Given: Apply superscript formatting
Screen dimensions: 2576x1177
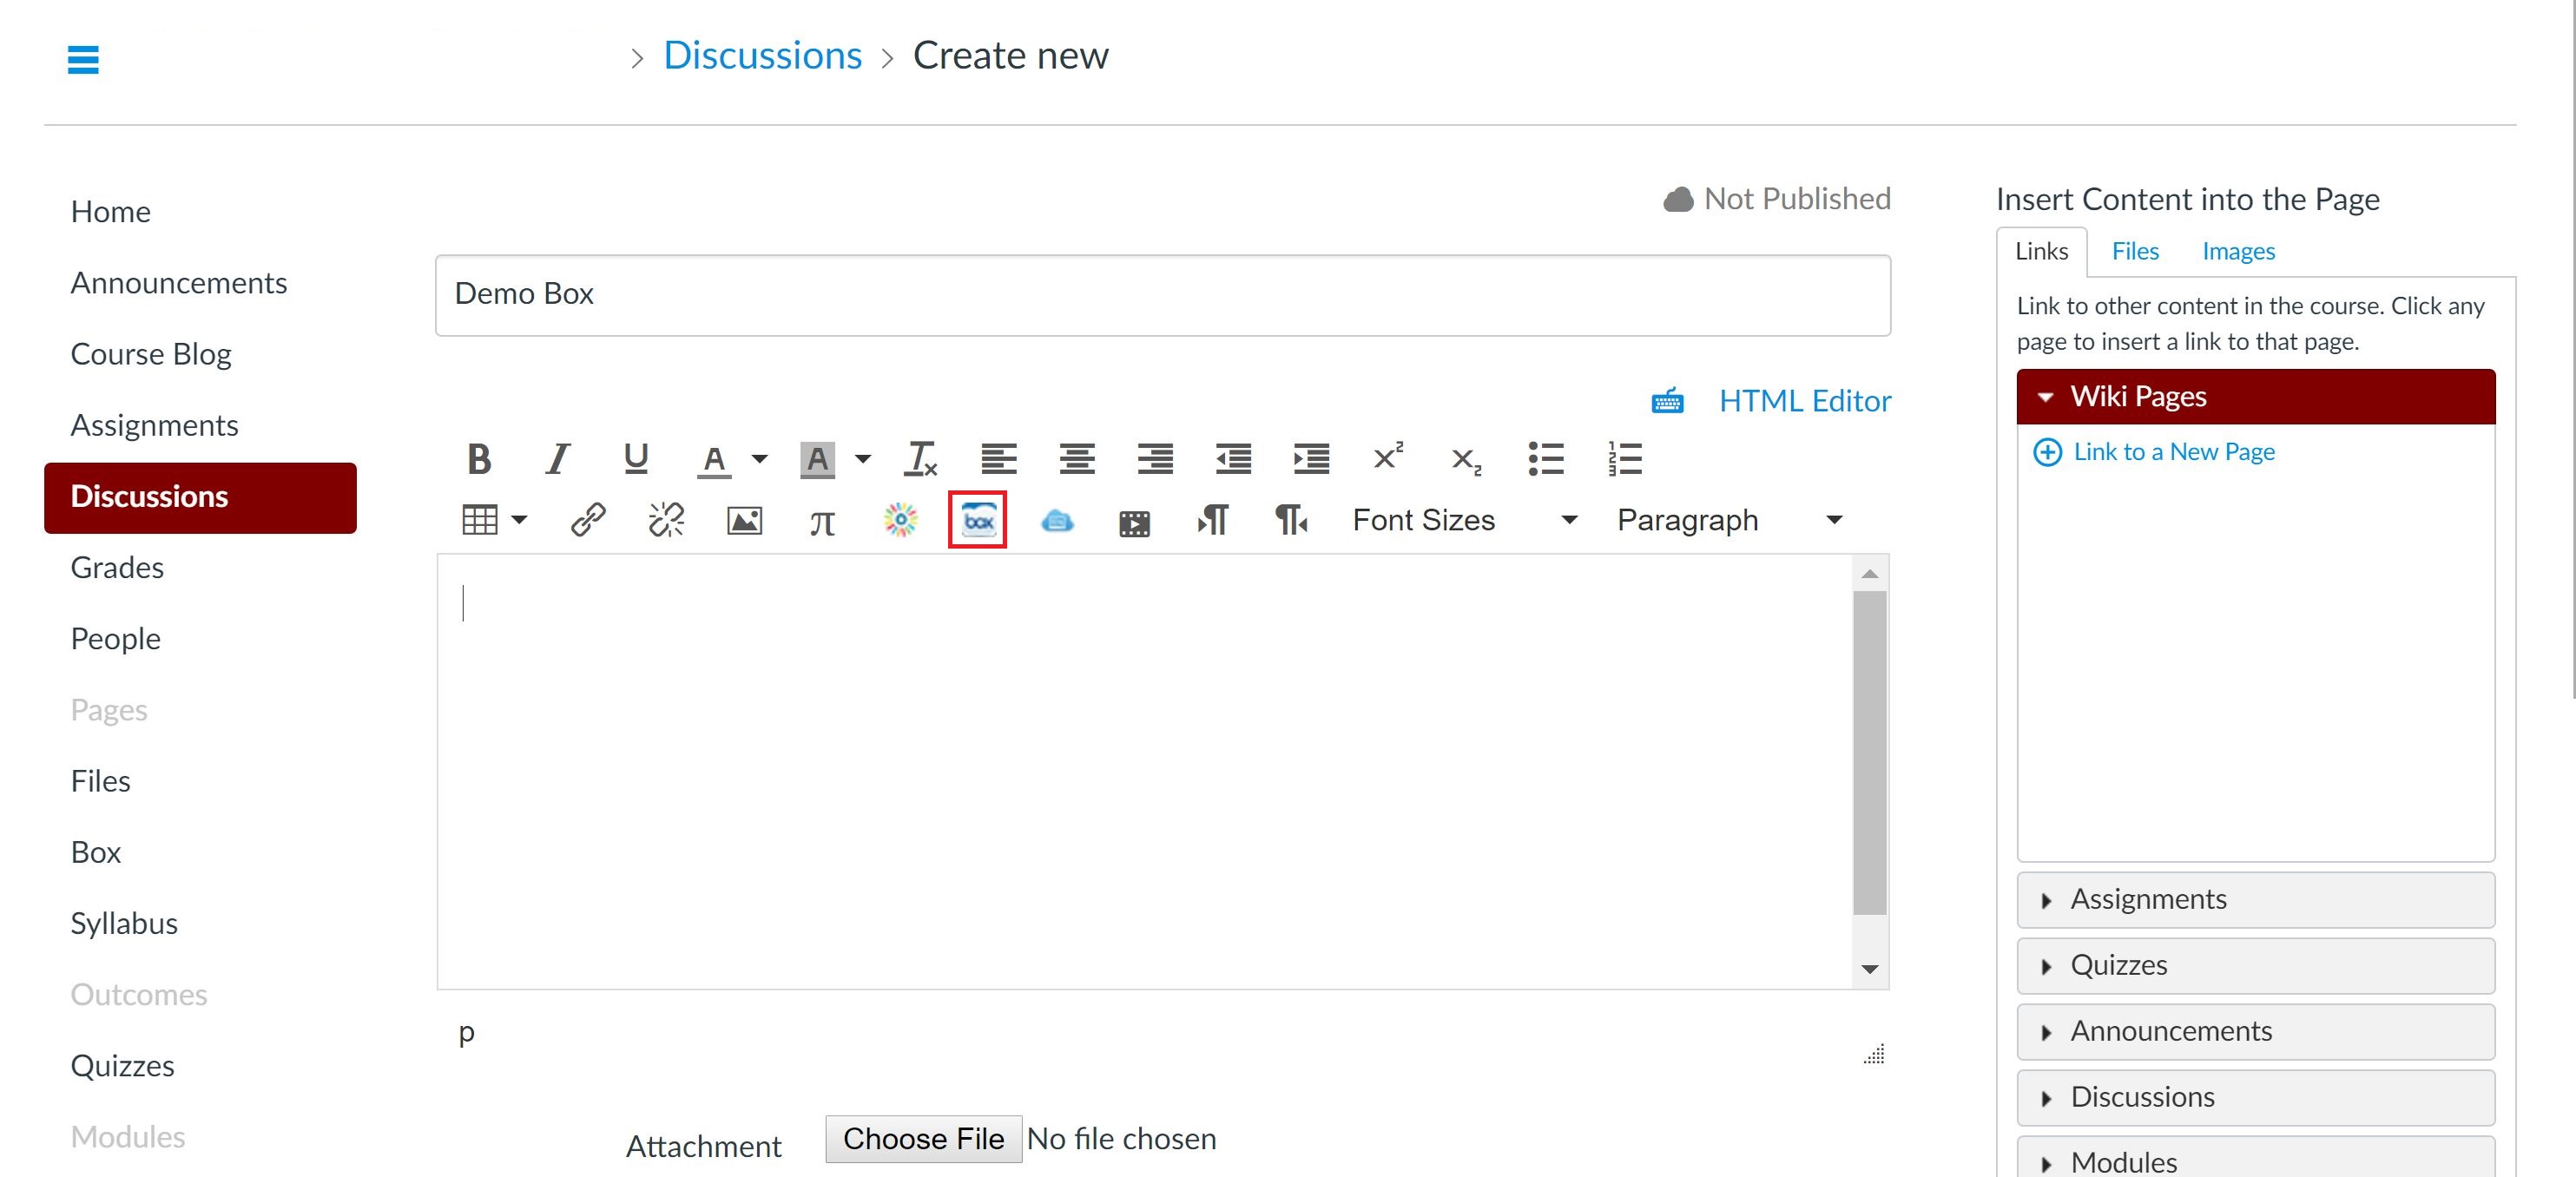Looking at the screenshot, I should click(x=1388, y=458).
